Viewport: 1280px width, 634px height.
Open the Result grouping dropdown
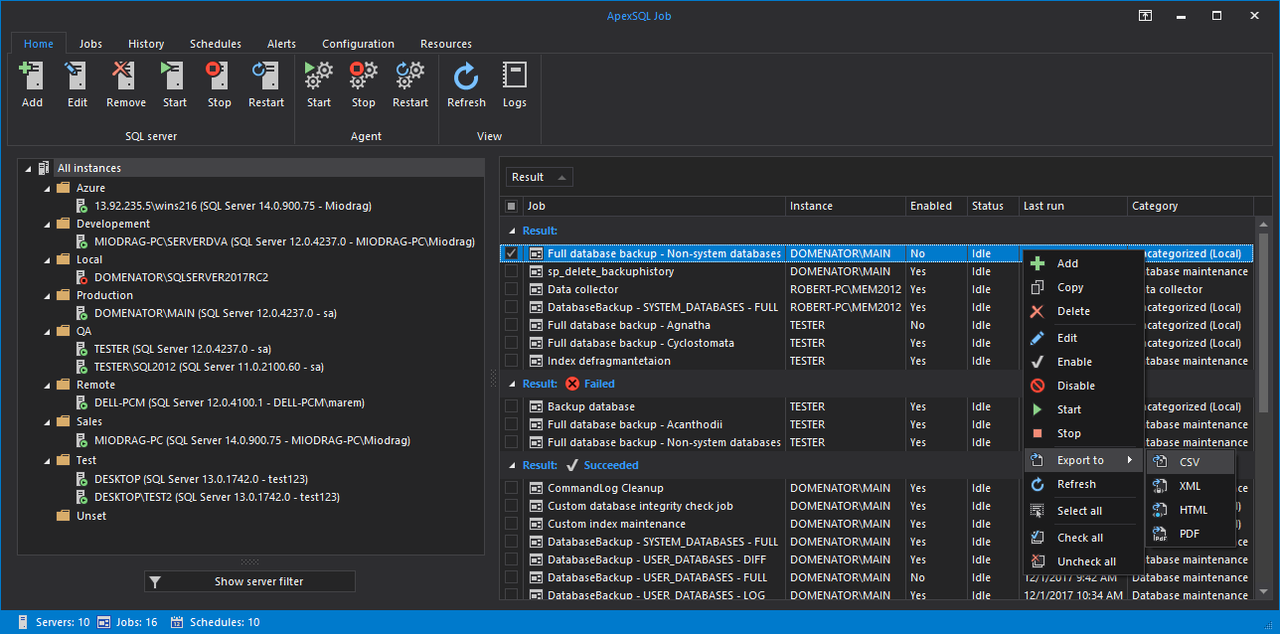(x=539, y=177)
